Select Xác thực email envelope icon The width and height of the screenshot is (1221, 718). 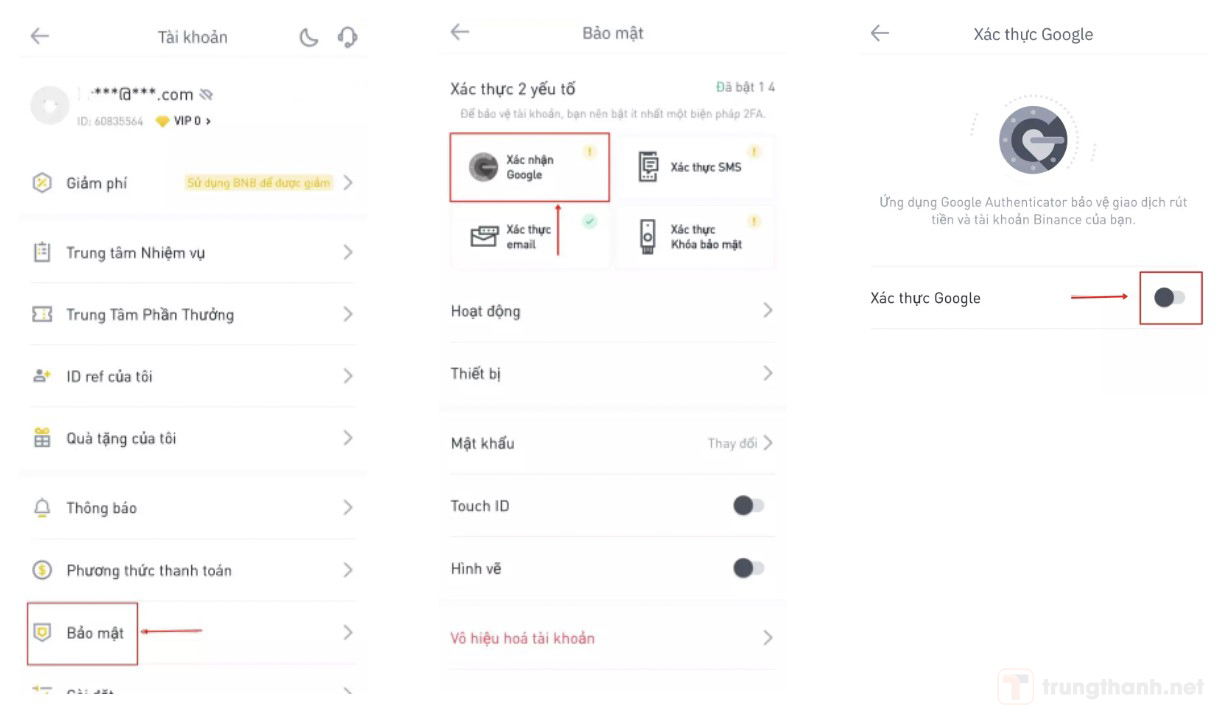(x=484, y=236)
